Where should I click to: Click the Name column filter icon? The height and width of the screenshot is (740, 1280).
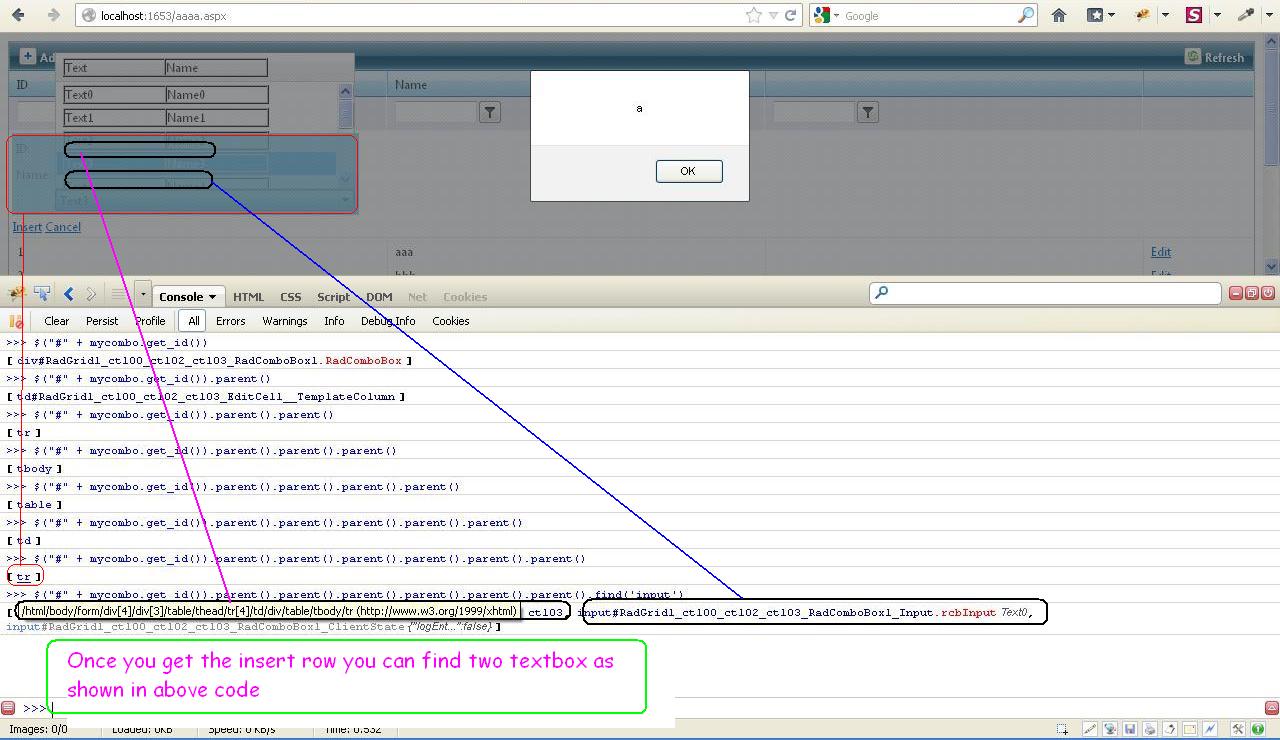(490, 113)
